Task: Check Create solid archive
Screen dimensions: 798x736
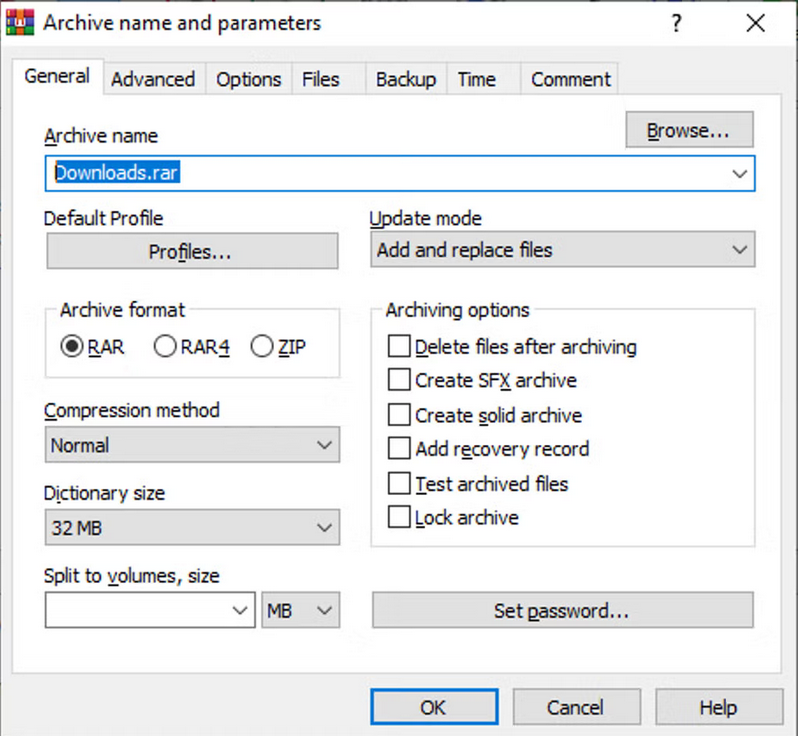Action: click(484, 415)
